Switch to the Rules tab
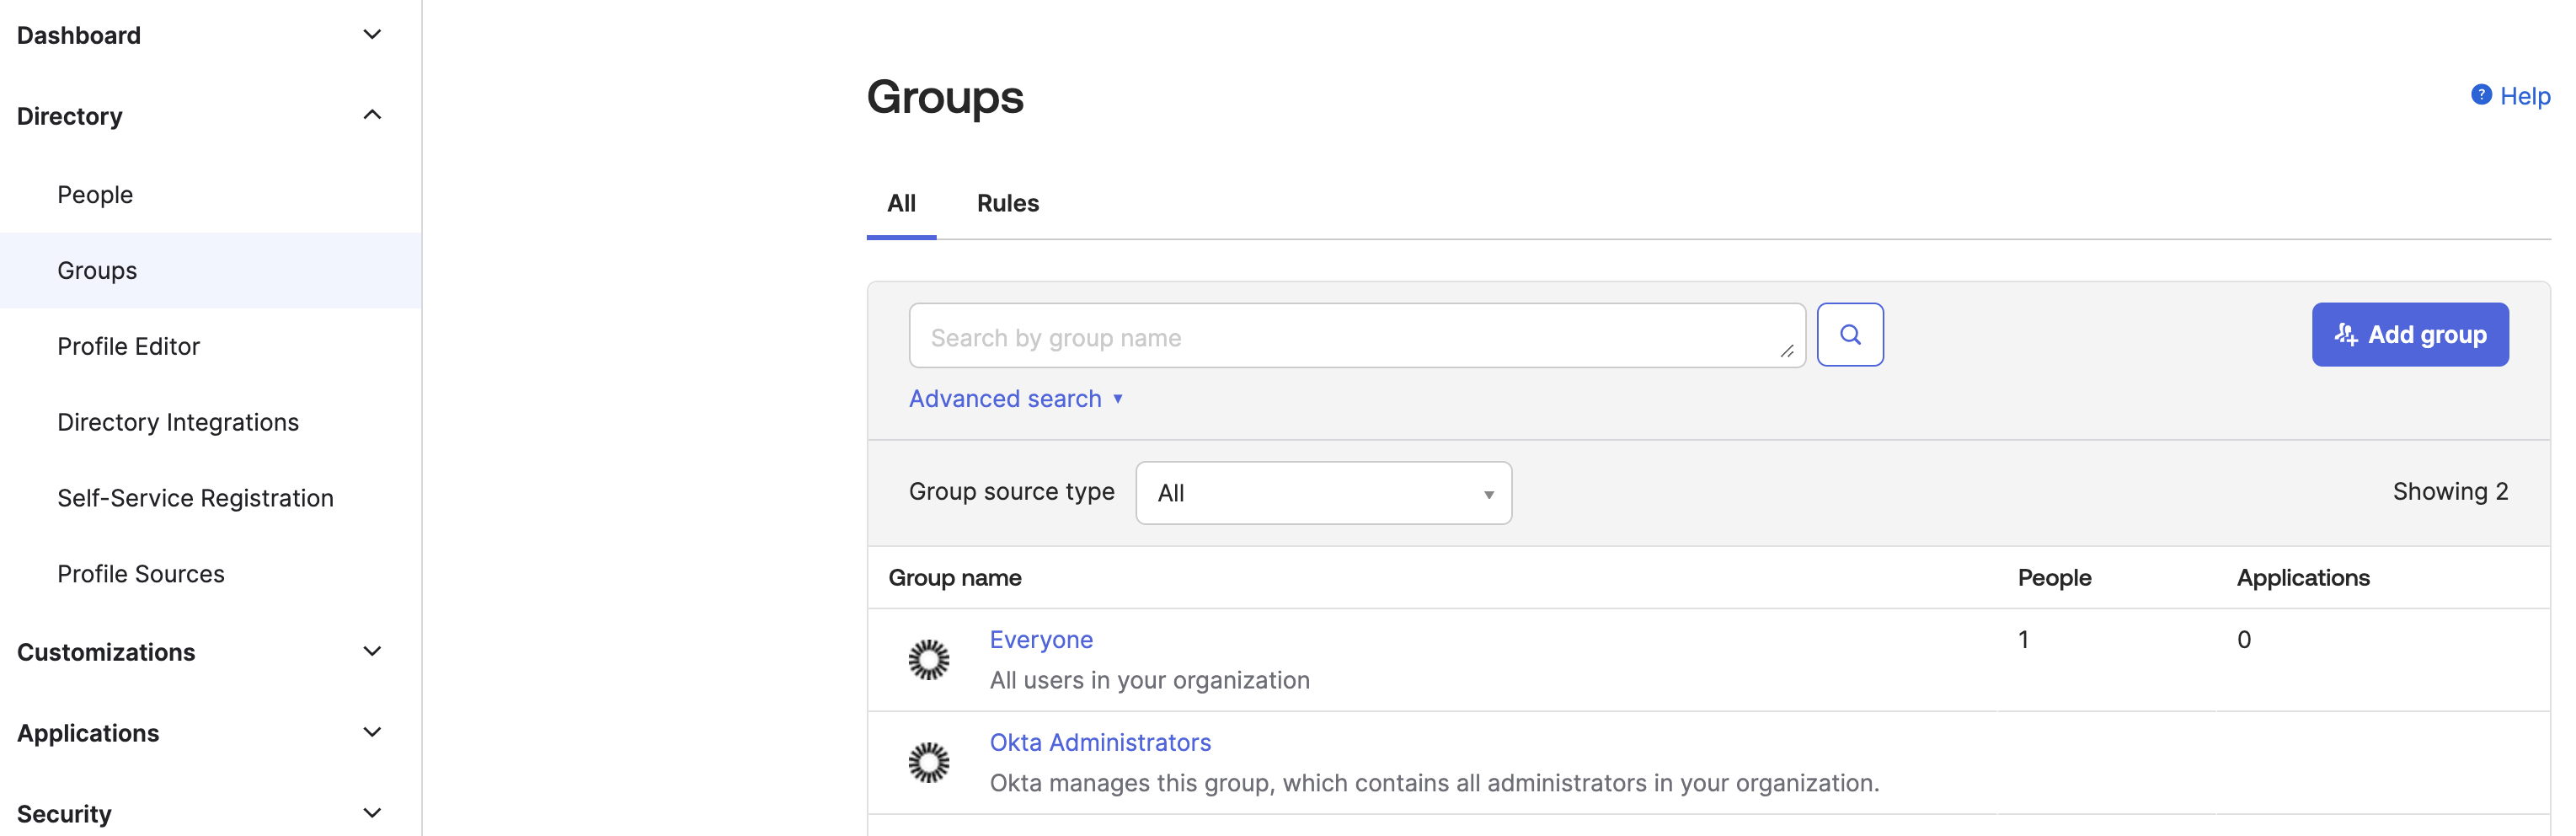The width and height of the screenshot is (2576, 836). [1007, 204]
